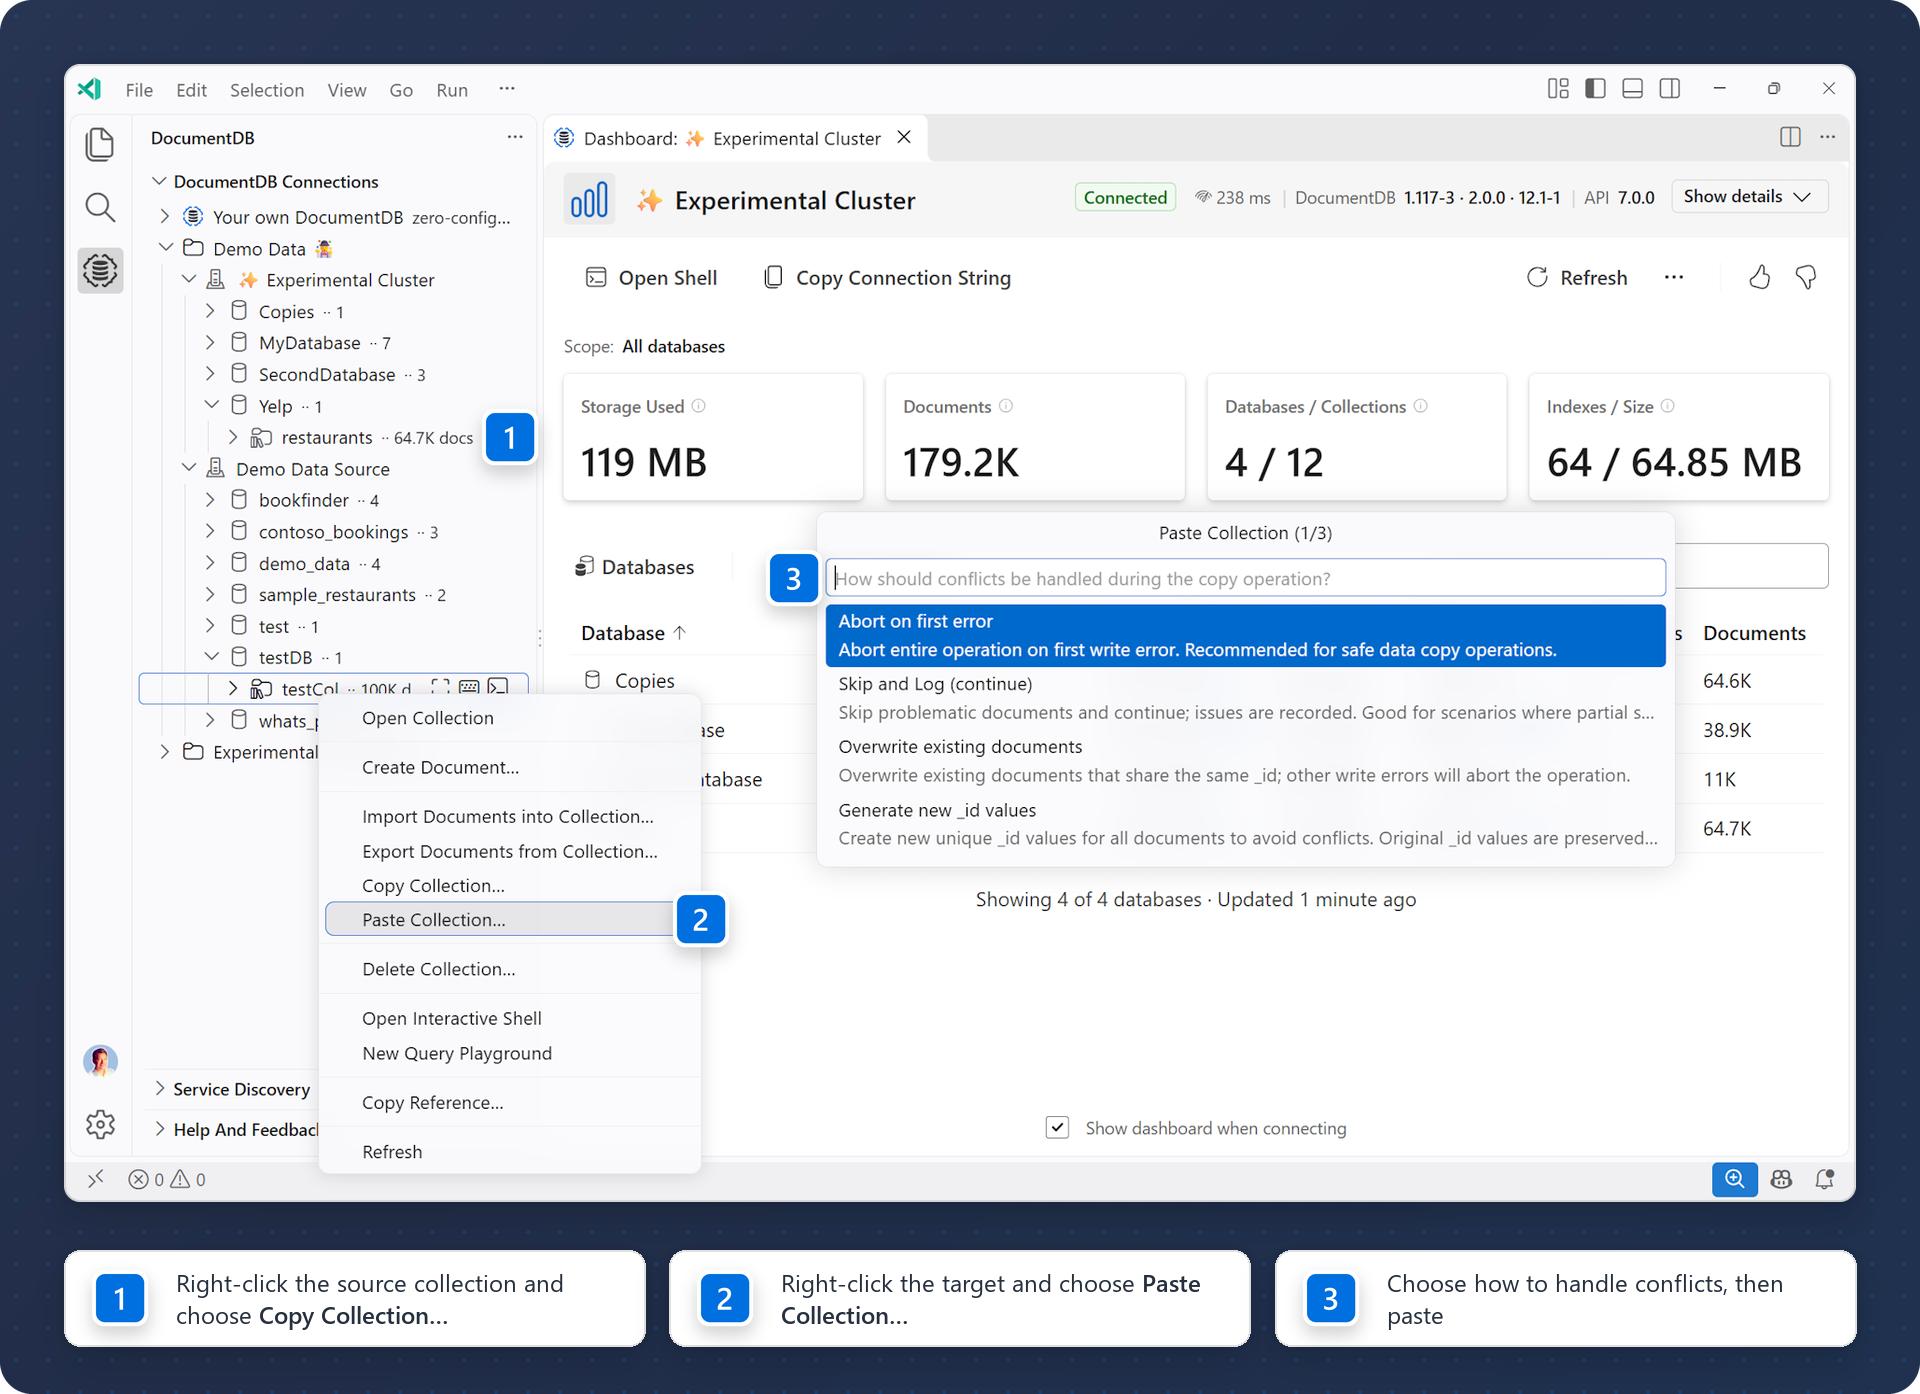Screen dimensions: 1920x1394
Task: Open the Selection menu in menu bar
Action: click(x=267, y=90)
